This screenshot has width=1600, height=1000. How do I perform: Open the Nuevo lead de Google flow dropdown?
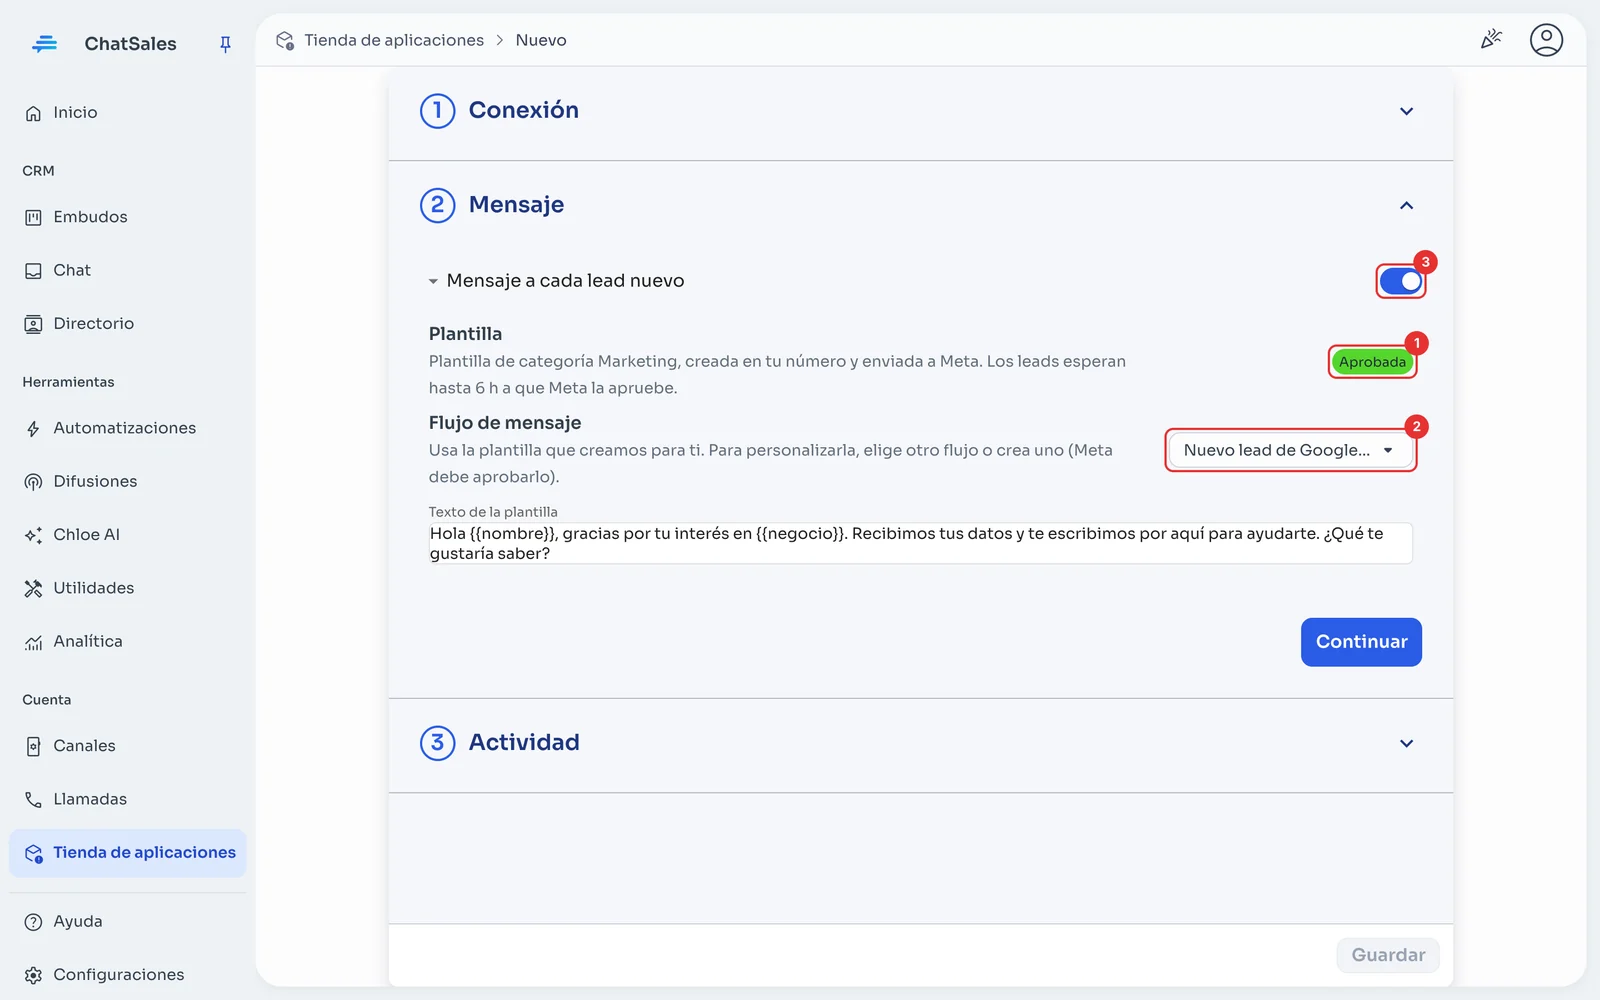point(1291,450)
